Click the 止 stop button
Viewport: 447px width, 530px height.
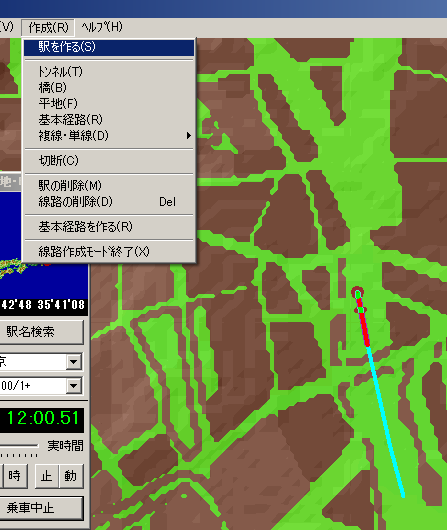[47, 476]
